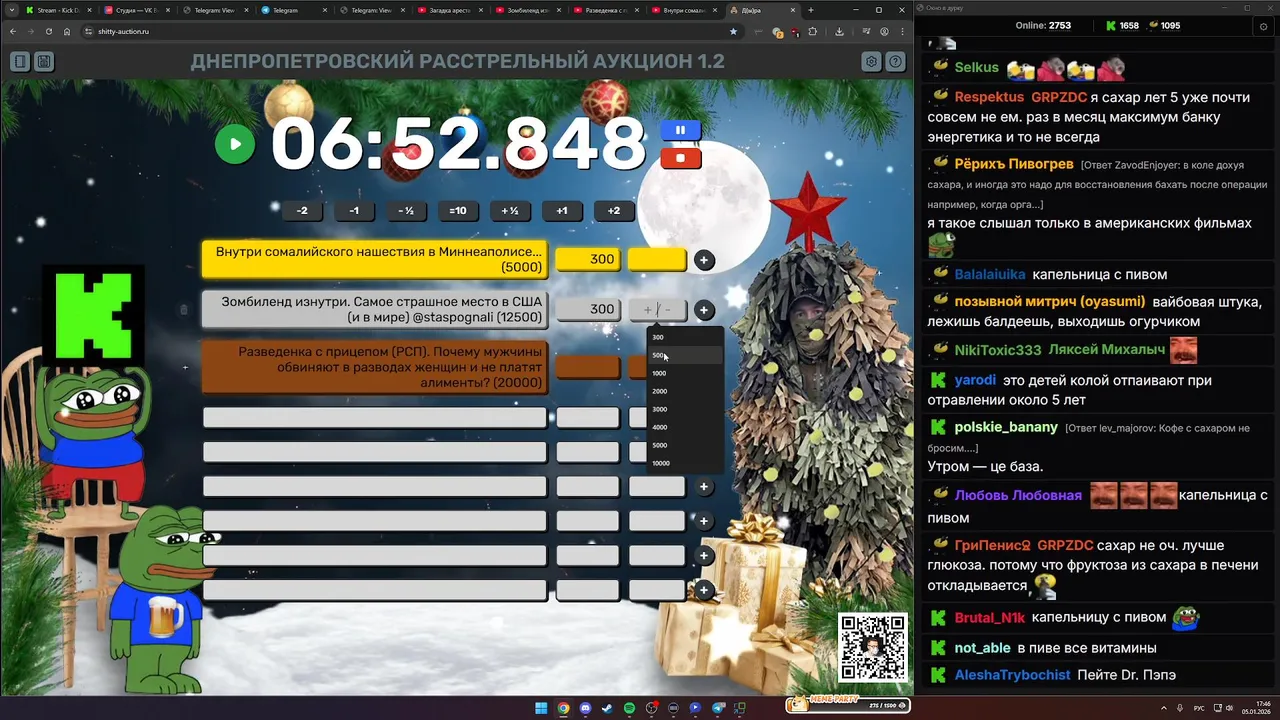This screenshot has width=1280, height=720.
Task: Click the Meme Party progress widget
Action: [848, 705]
